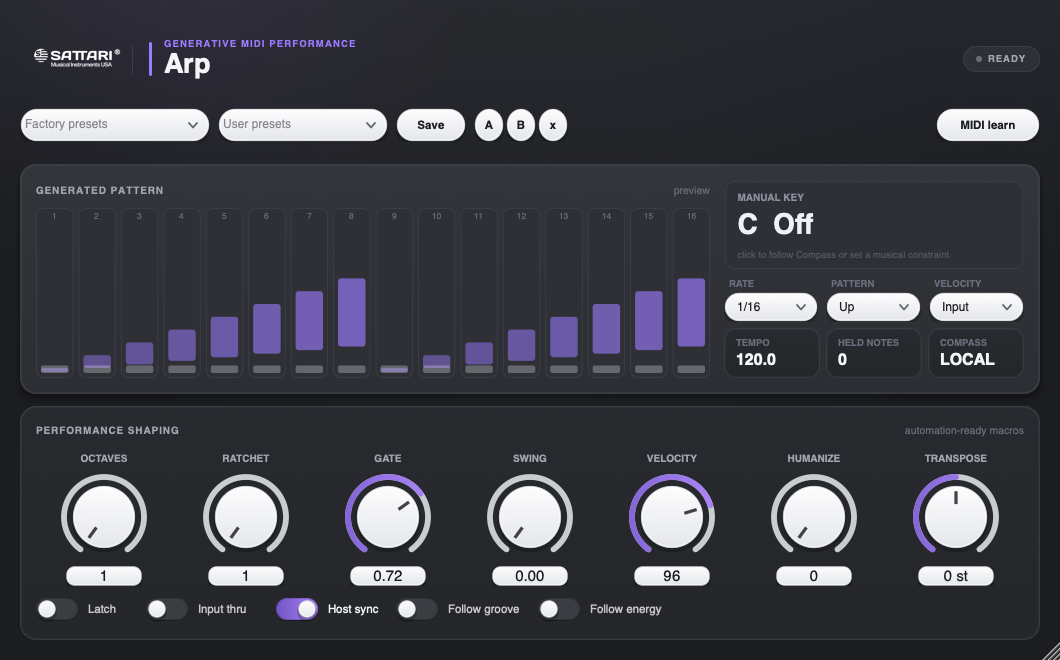This screenshot has height=660, width=1060.
Task: Click the Velocity knob
Action: (672, 517)
